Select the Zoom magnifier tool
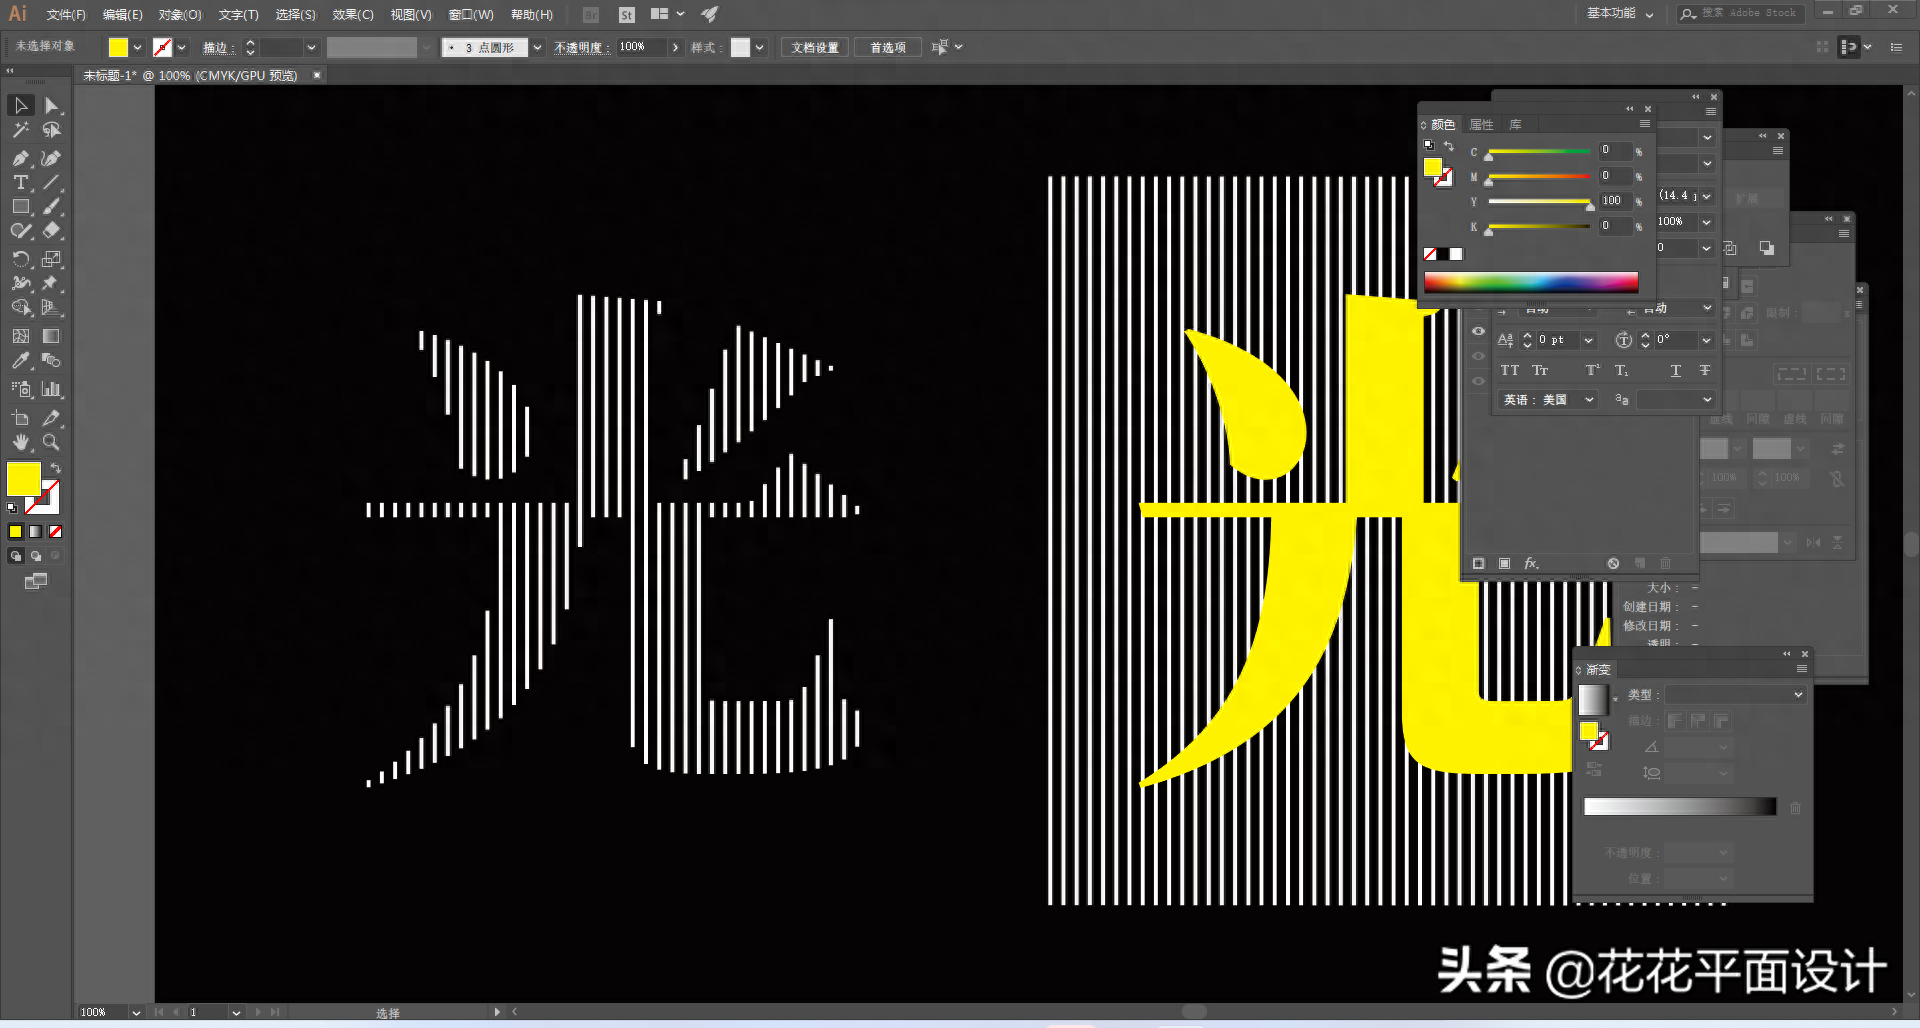This screenshot has width=1920, height=1028. pos(51,442)
